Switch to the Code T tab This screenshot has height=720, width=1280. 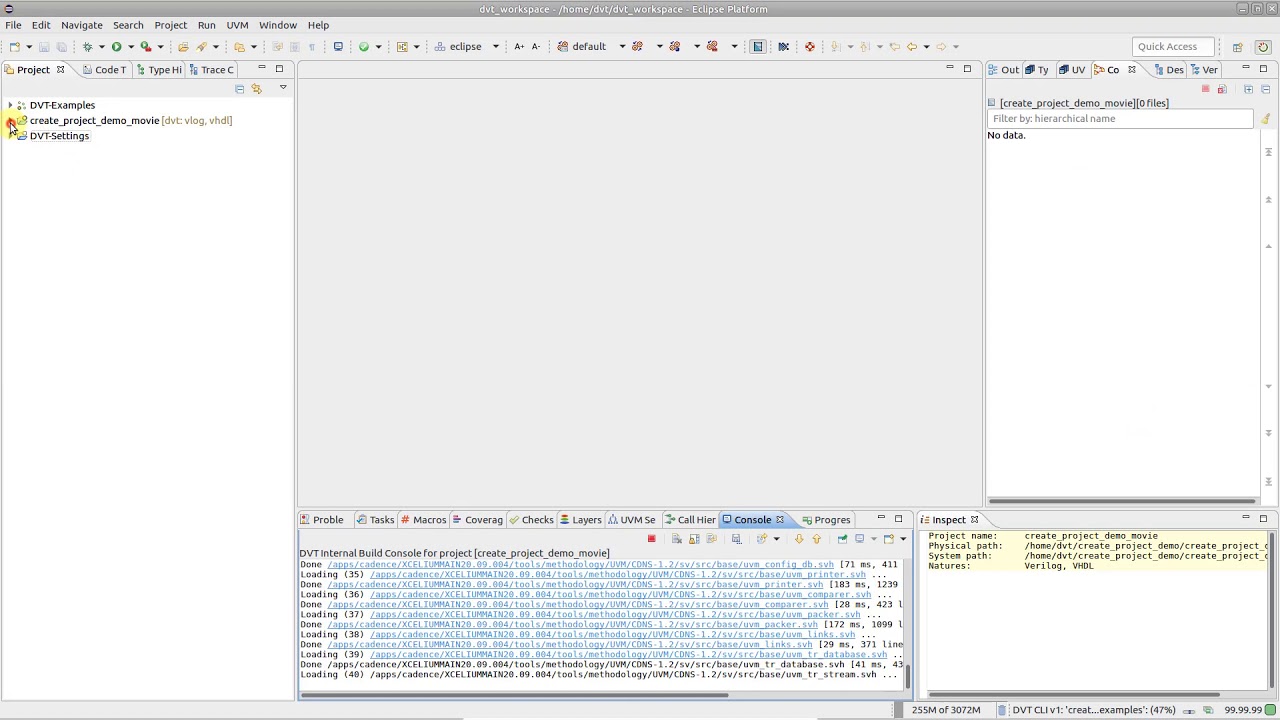click(103, 70)
